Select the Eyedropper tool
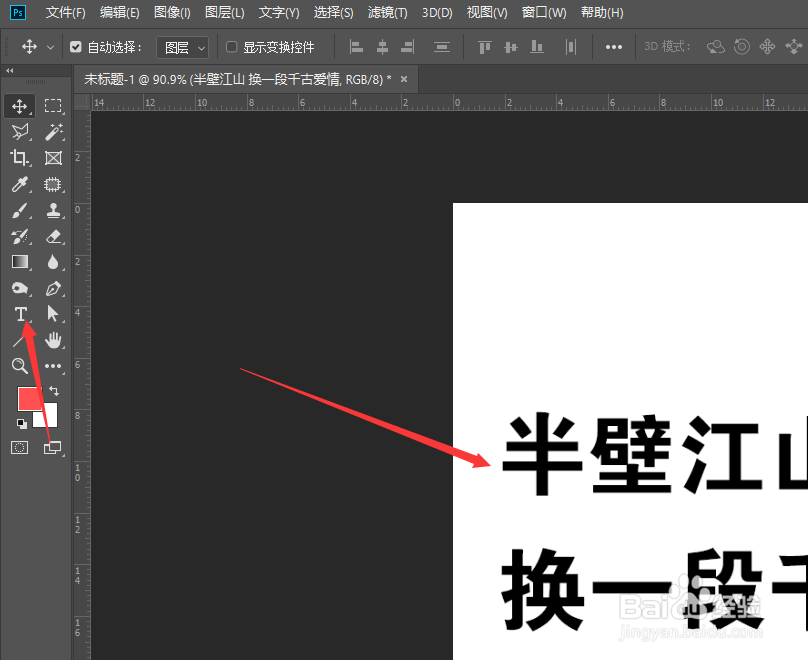808x660 pixels. click(20, 184)
